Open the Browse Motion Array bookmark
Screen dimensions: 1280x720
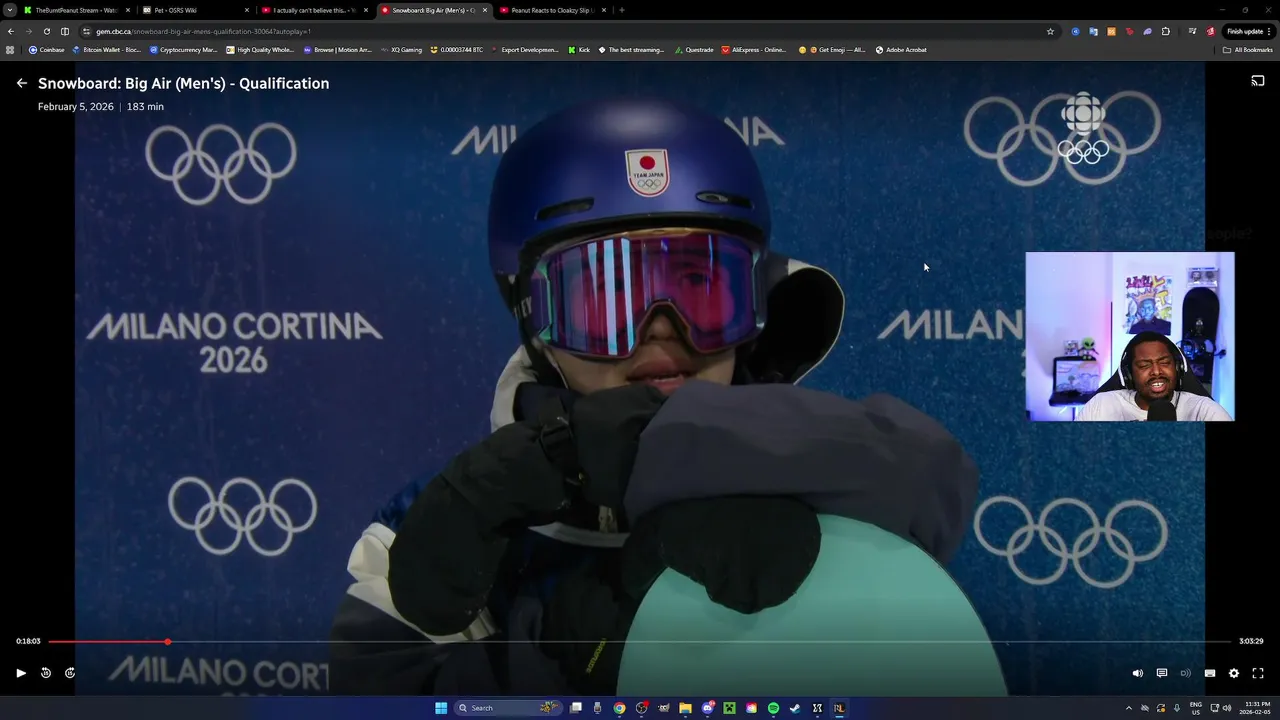pos(338,49)
